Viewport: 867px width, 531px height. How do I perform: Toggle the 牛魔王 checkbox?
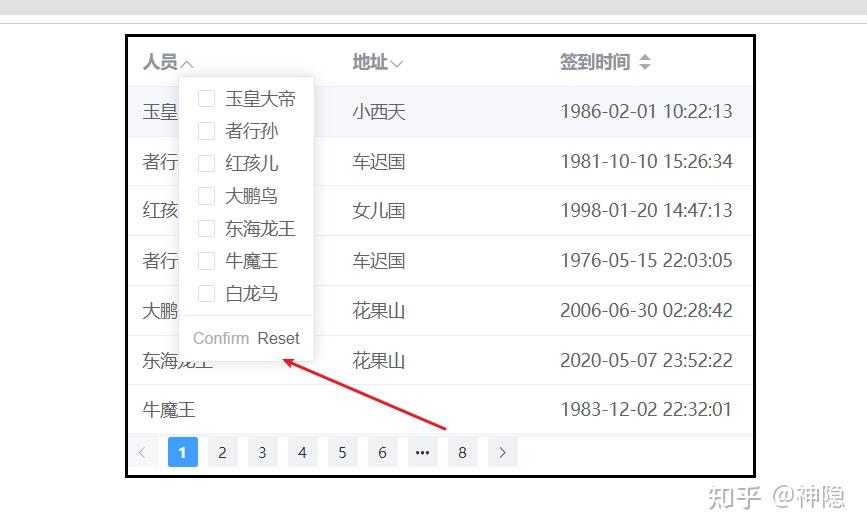pos(206,261)
